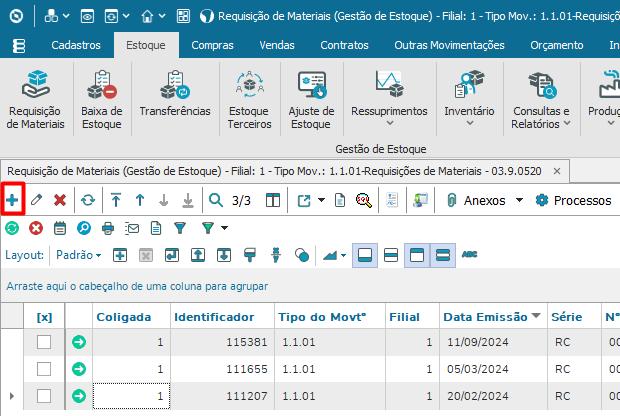Viewport: 620px width, 416px height.
Task: Click the magnifier search icon beside 3/3
Action: click(215, 200)
